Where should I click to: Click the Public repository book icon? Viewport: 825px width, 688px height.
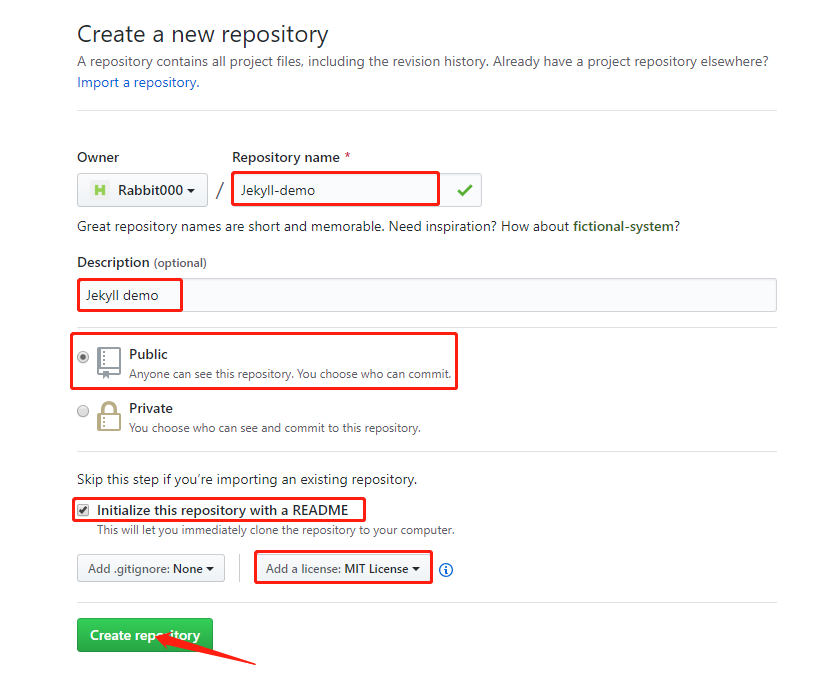(107, 362)
